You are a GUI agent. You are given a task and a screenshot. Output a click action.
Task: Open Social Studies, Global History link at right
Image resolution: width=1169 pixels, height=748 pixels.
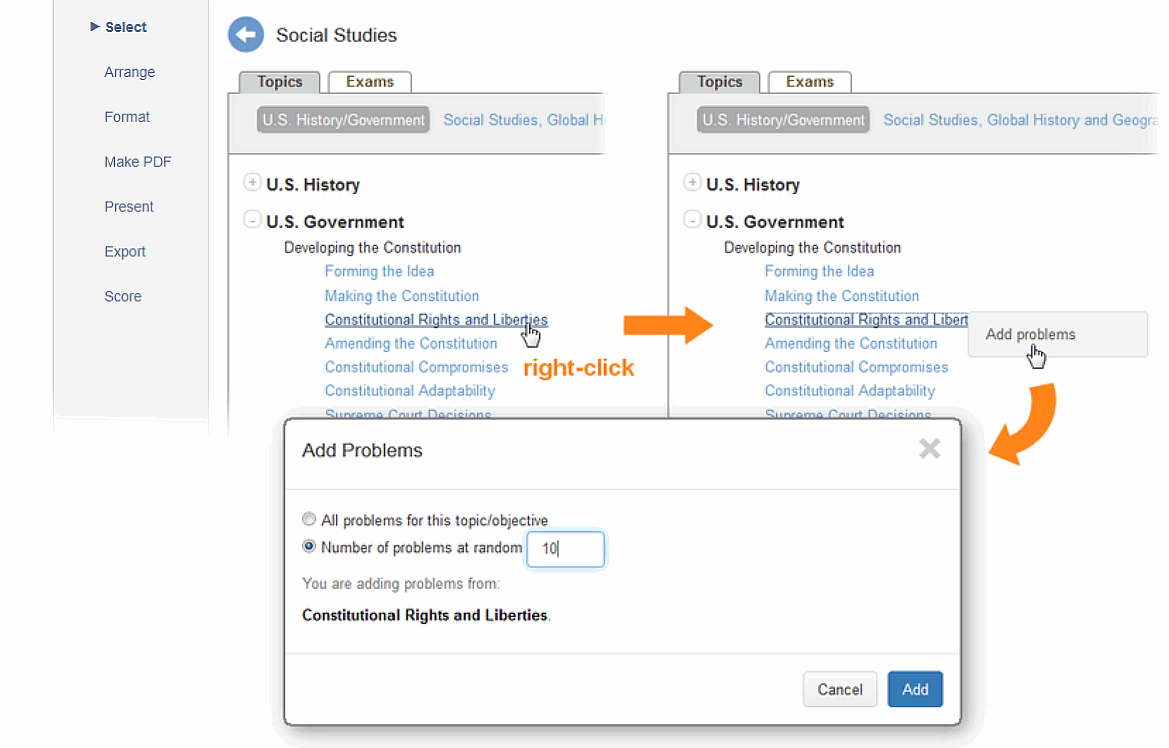point(1020,120)
